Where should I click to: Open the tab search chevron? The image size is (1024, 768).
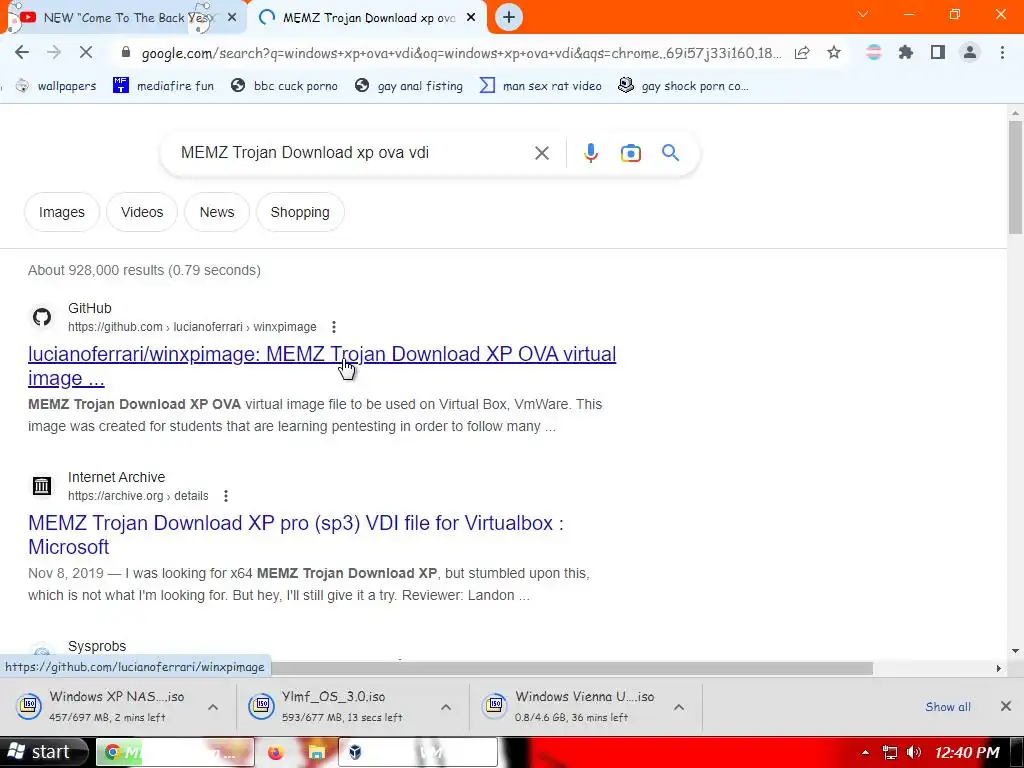pyautogui.click(x=863, y=14)
